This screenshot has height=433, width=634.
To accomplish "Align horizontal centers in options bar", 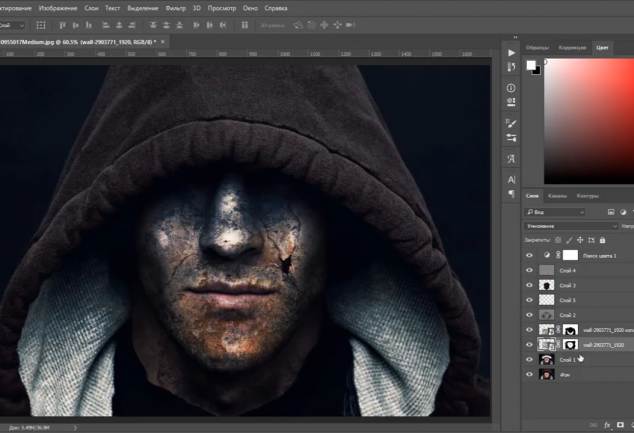I will (119, 25).
